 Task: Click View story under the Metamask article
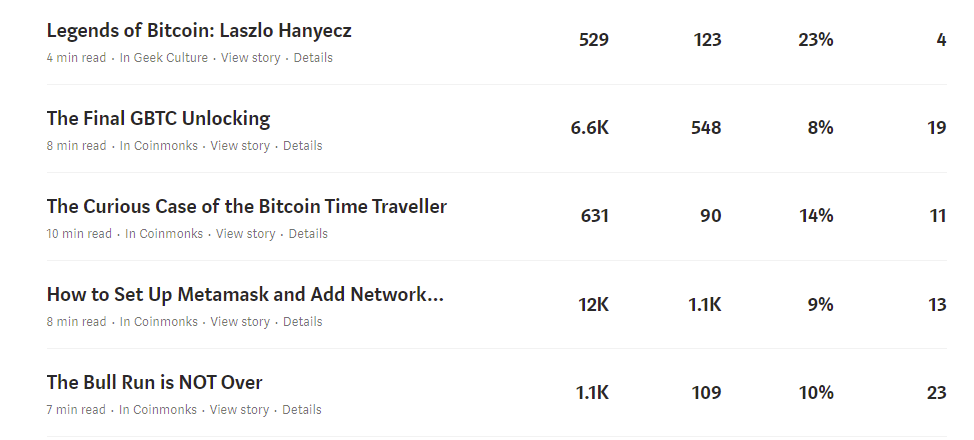click(x=240, y=322)
